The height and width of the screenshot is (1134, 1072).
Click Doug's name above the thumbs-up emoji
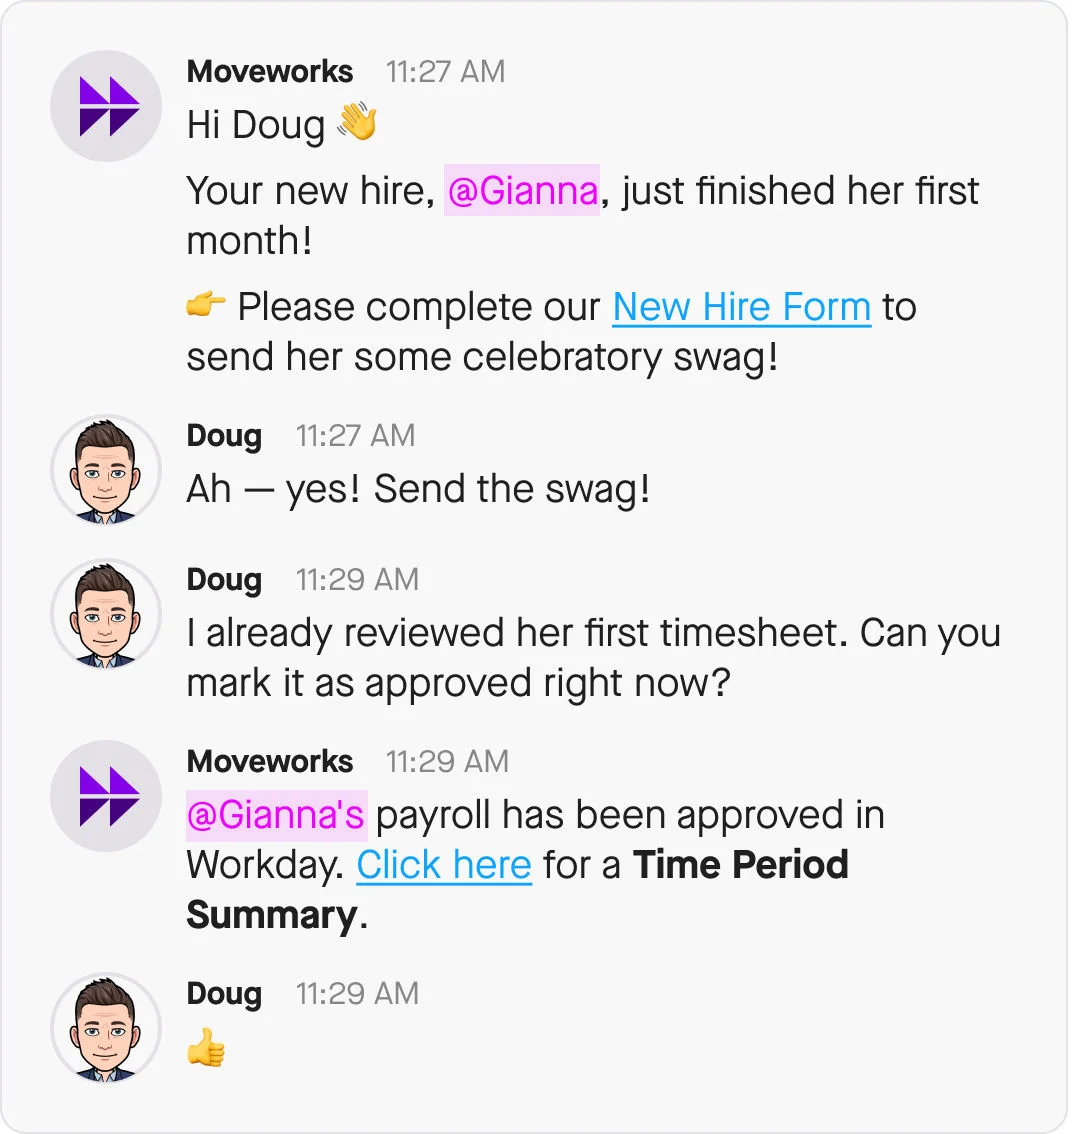[x=224, y=994]
